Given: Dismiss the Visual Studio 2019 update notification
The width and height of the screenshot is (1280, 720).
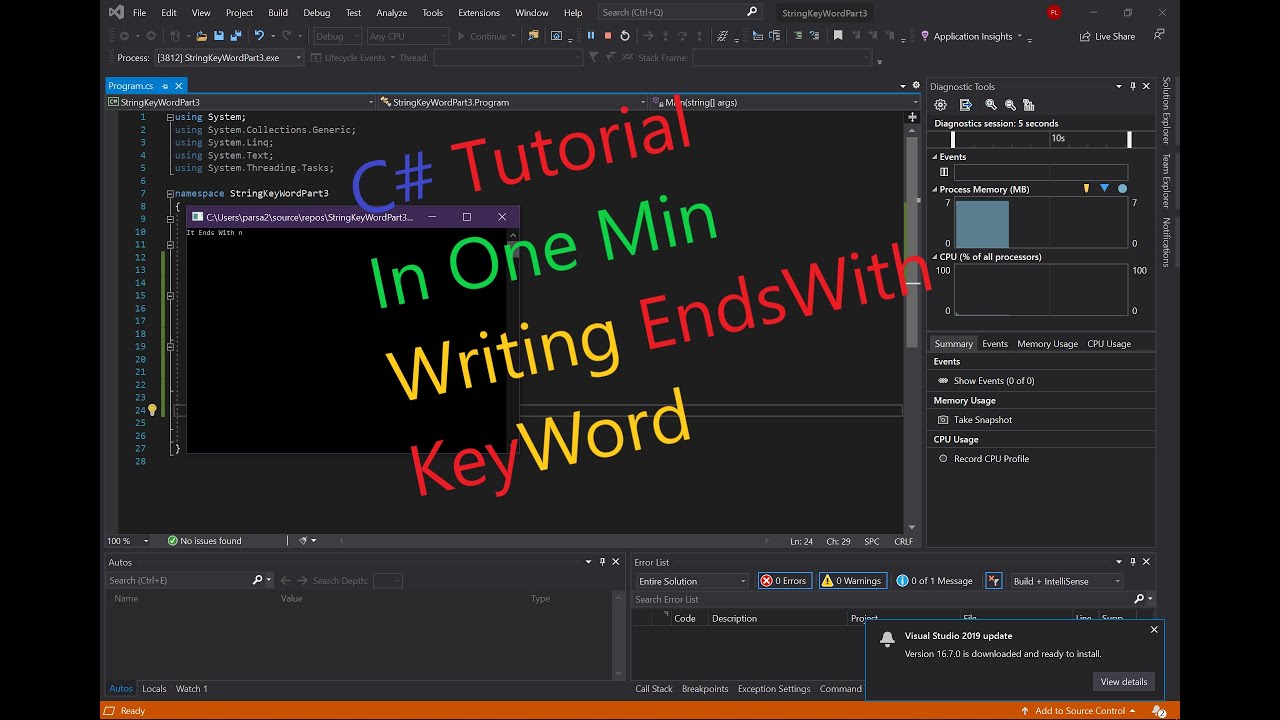Looking at the screenshot, I should [1154, 630].
